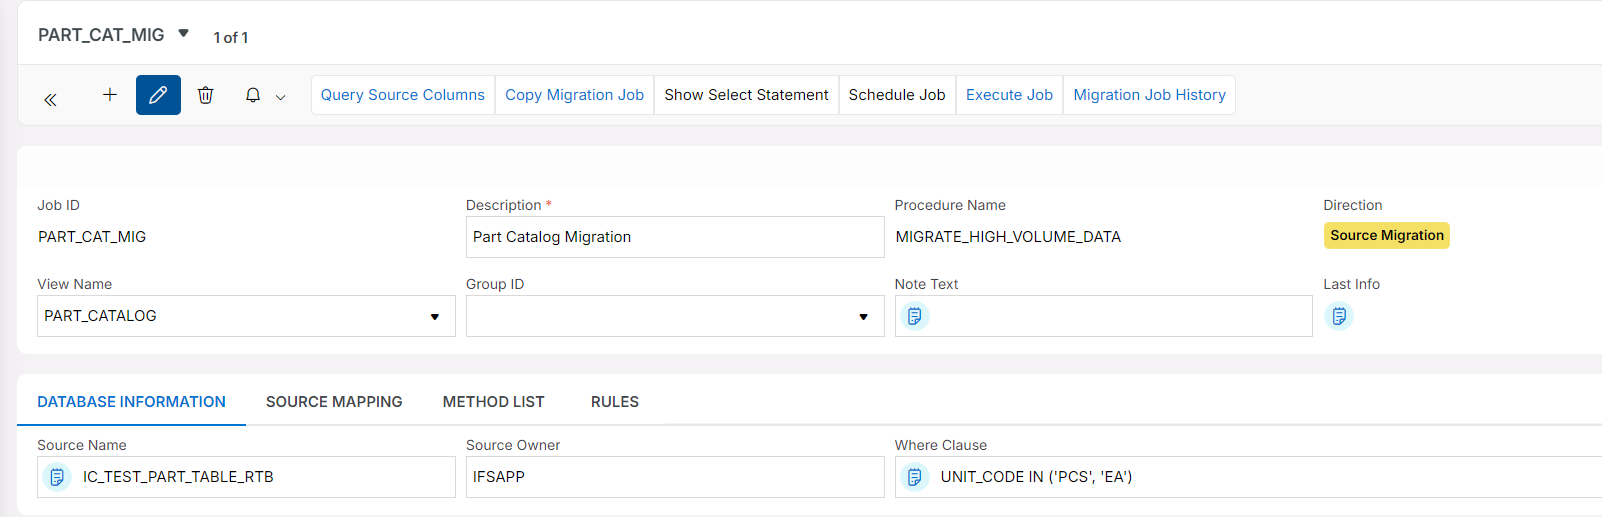Expand View Name PART_CATALOG dropdown
Viewport: 1602px width, 517px height.
tap(435, 317)
